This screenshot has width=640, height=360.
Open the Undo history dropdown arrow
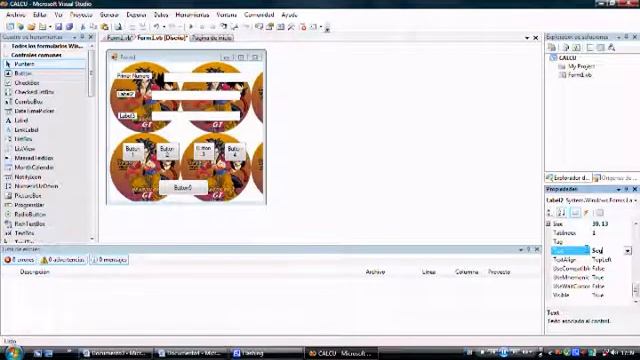click(164, 27)
